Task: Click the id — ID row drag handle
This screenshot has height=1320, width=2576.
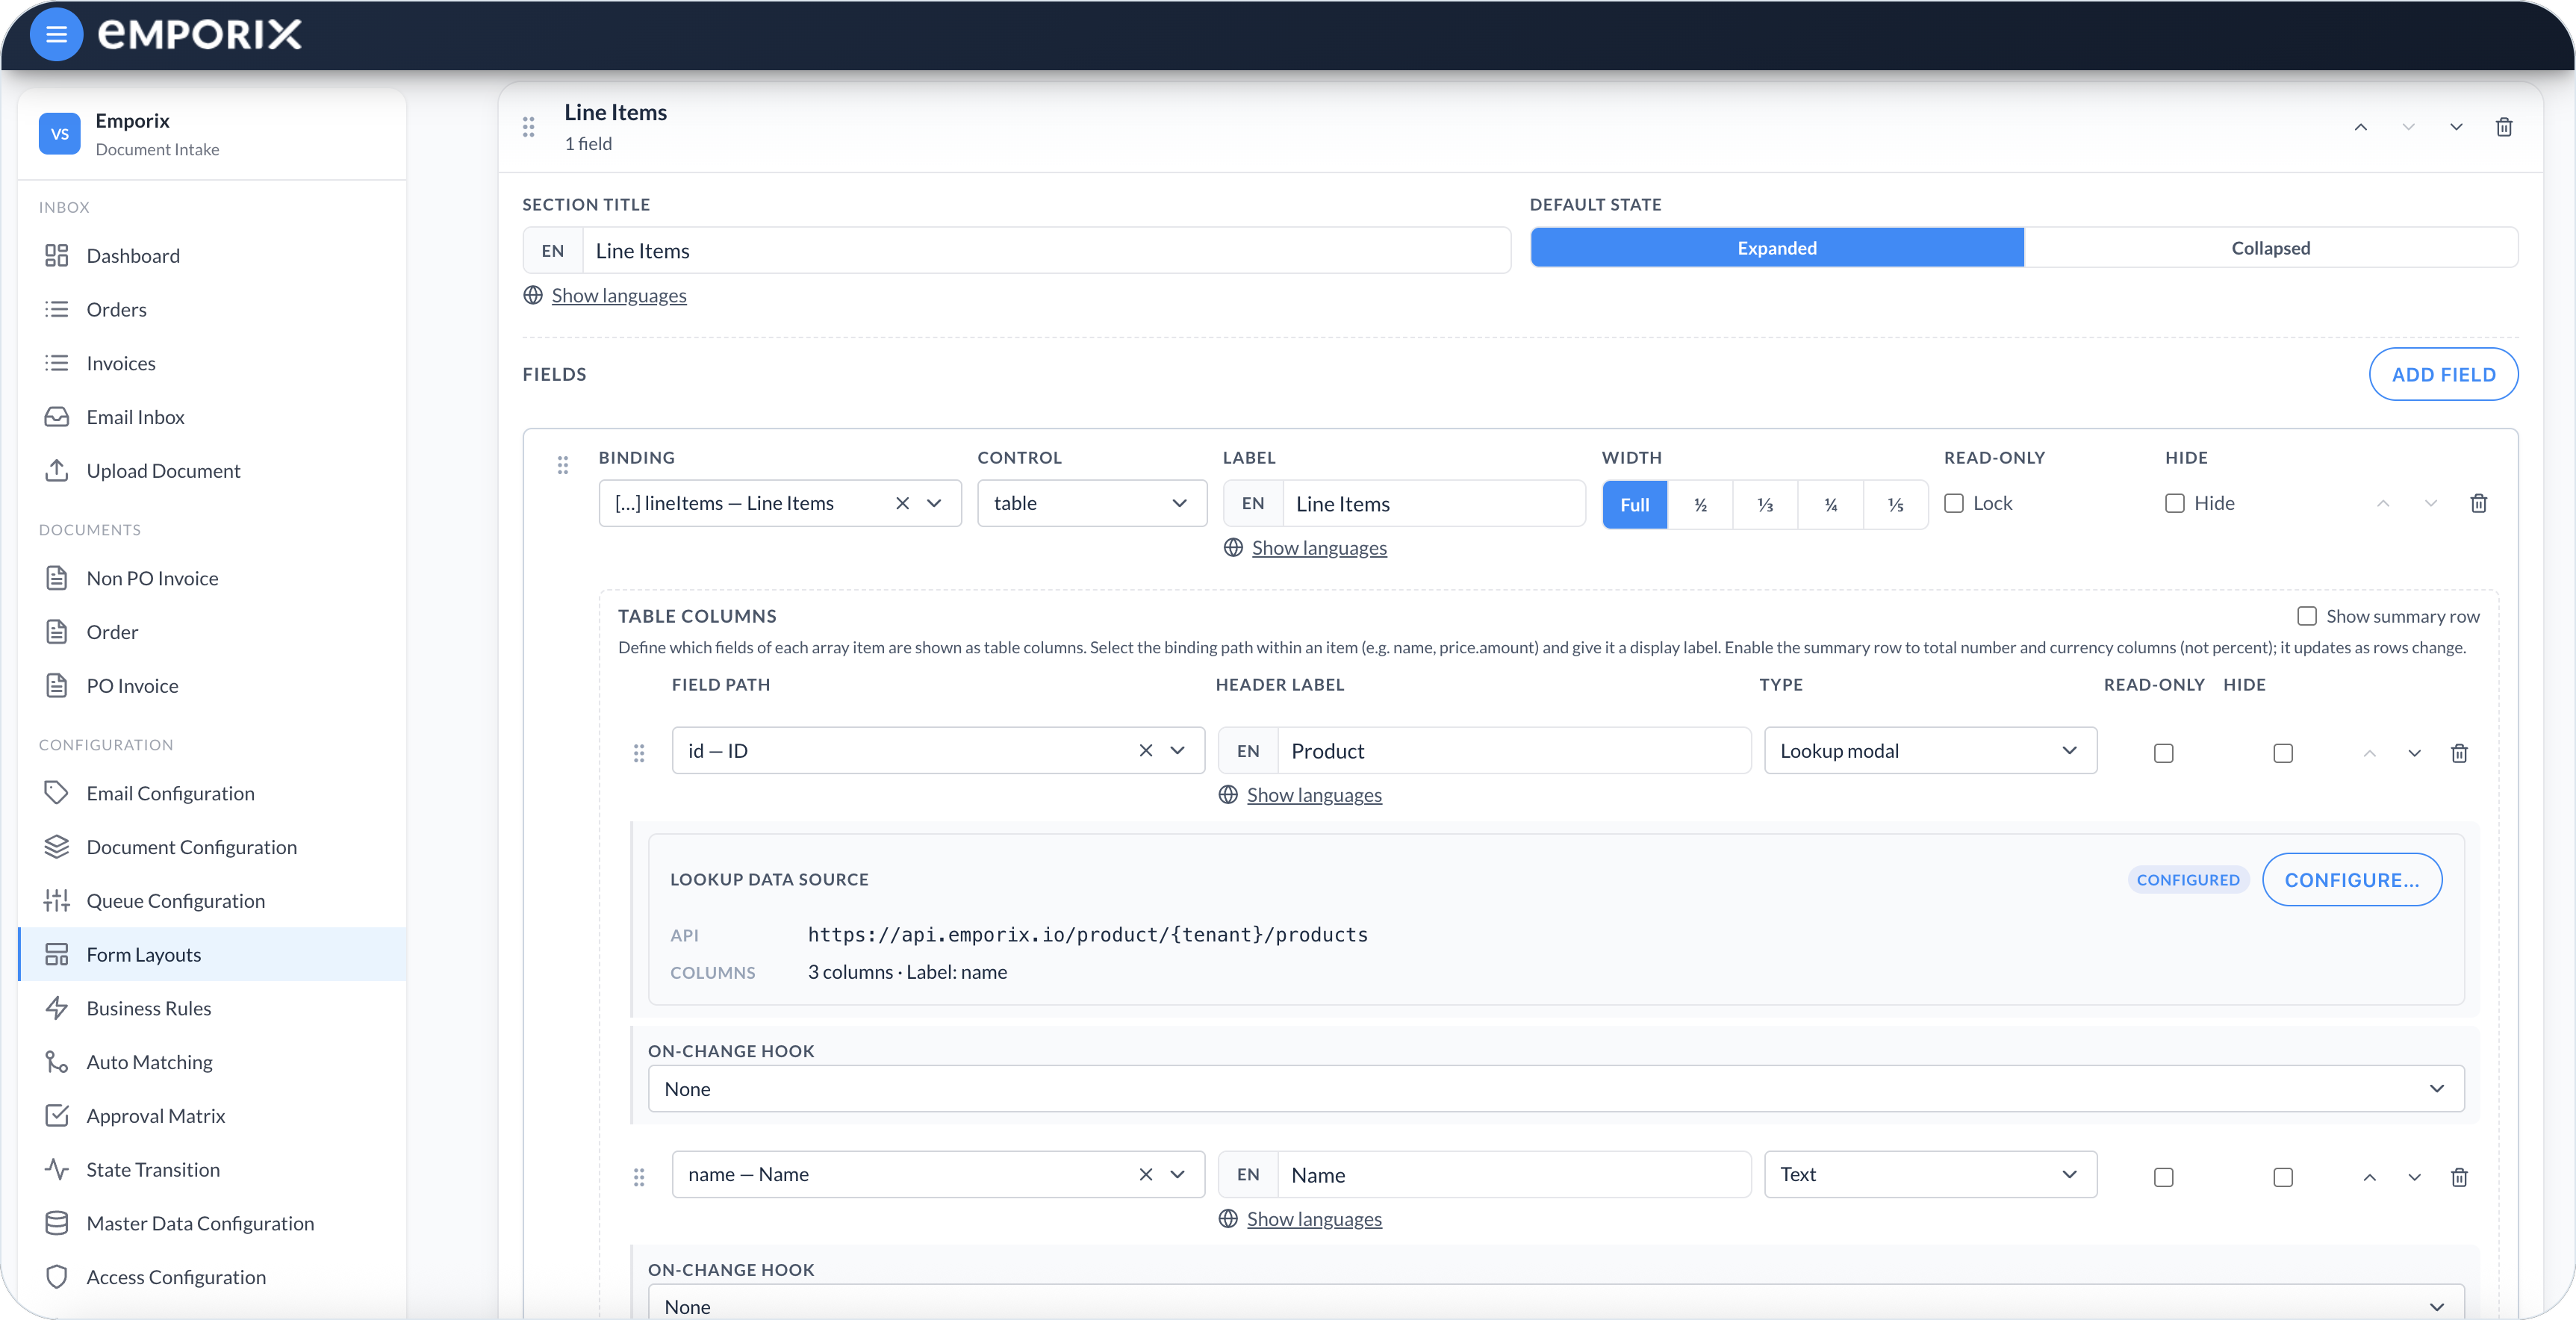Action: [639, 753]
